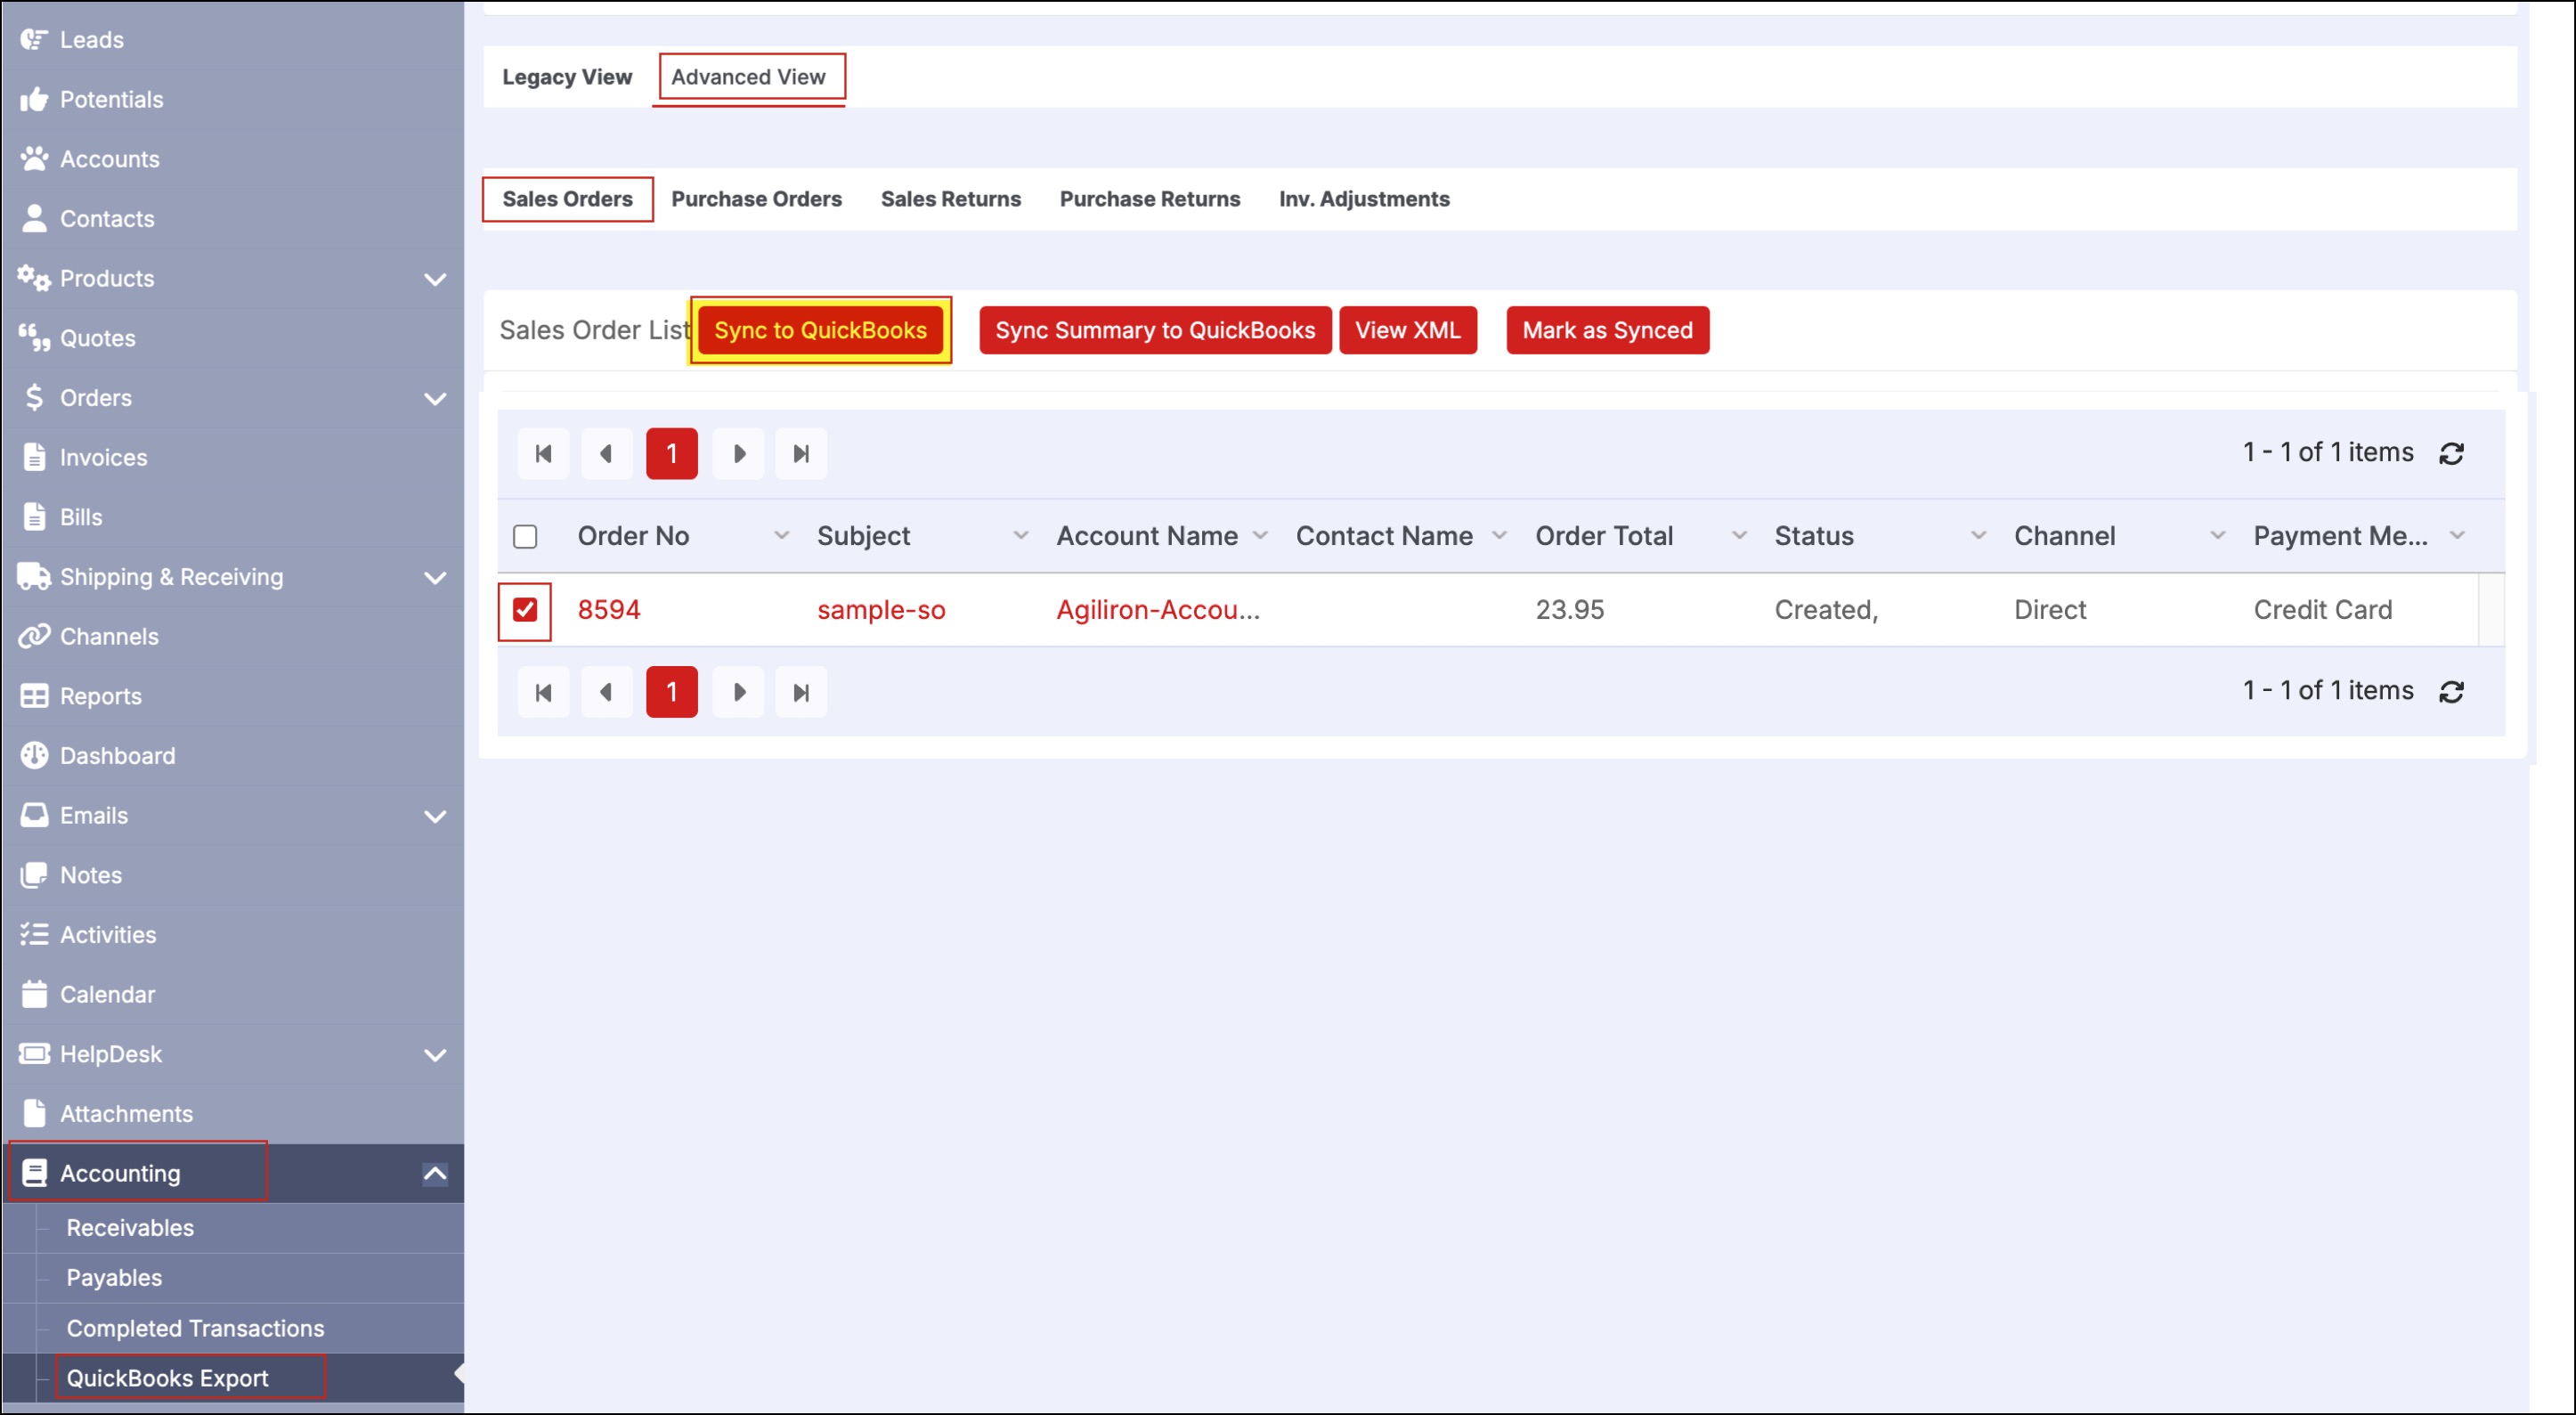Go to last page in top pager
Screen dimensions: 2576x1415
800,453
